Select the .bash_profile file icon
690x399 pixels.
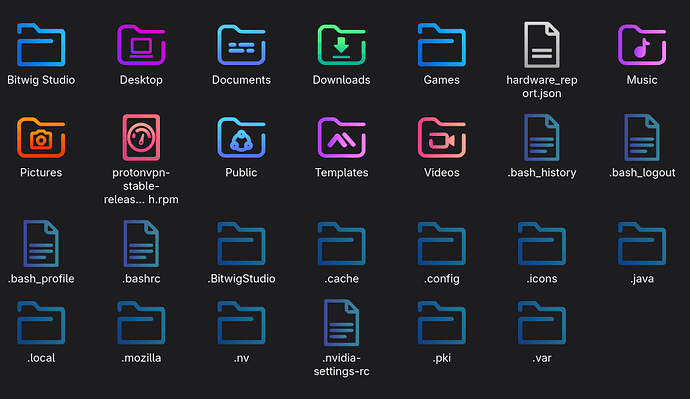41,243
